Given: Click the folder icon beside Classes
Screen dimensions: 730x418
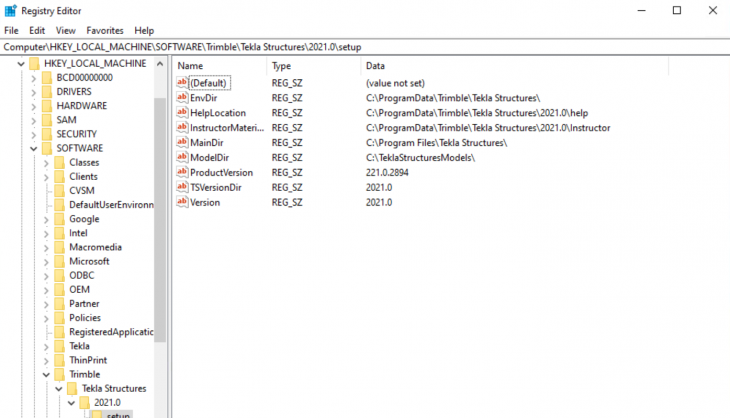Looking at the screenshot, I should 59,162.
